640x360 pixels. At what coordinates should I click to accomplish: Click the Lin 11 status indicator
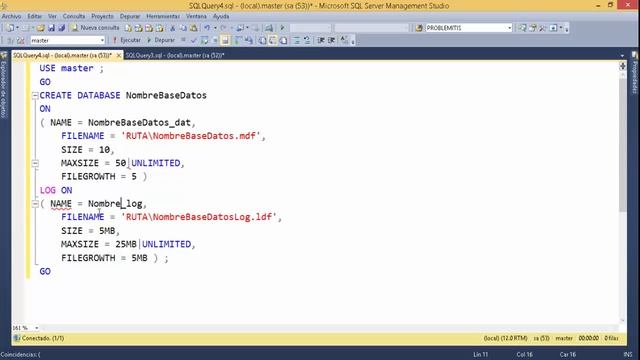(x=480, y=354)
